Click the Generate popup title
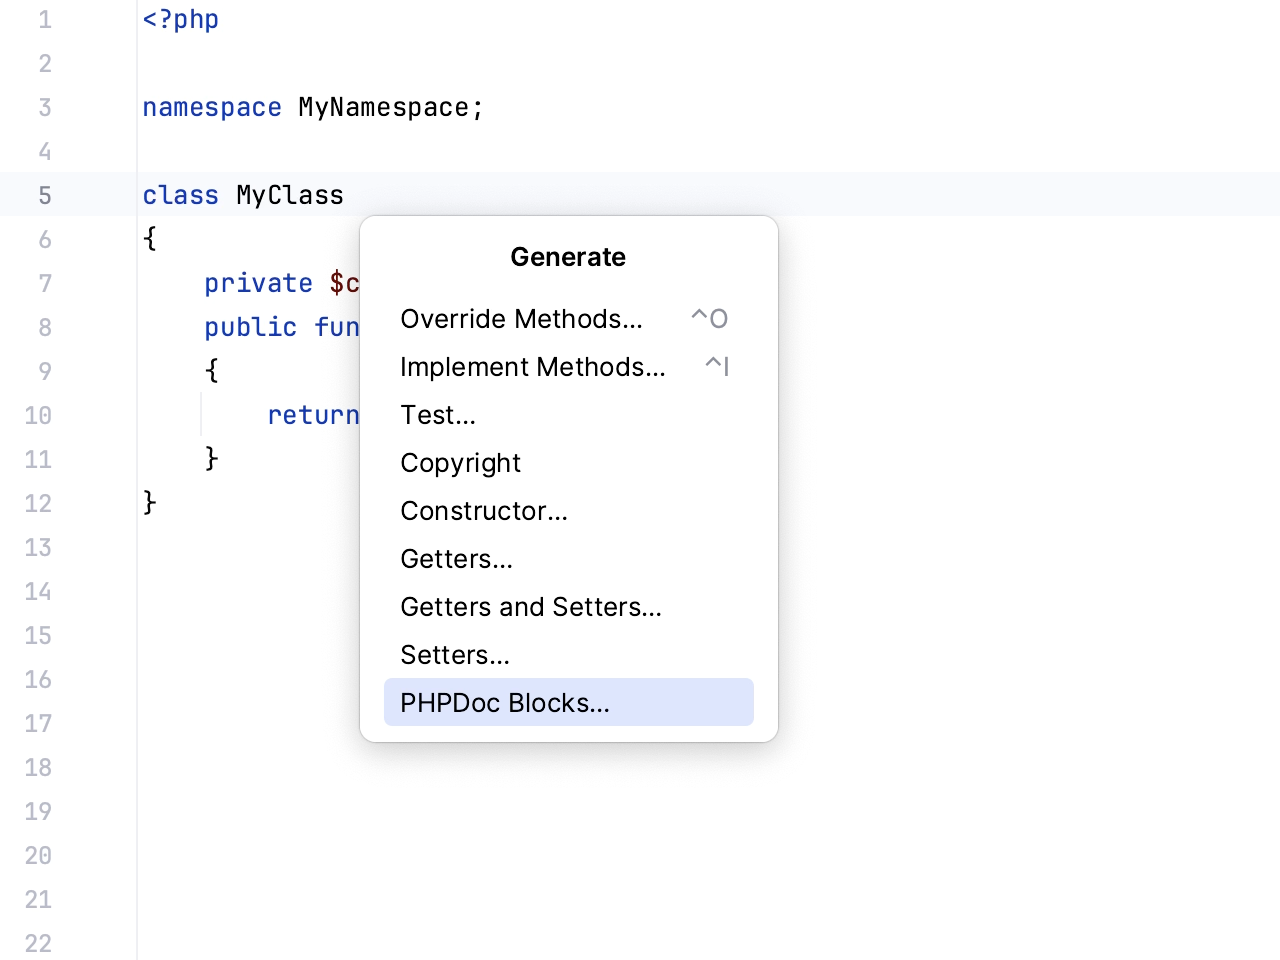 pyautogui.click(x=568, y=257)
